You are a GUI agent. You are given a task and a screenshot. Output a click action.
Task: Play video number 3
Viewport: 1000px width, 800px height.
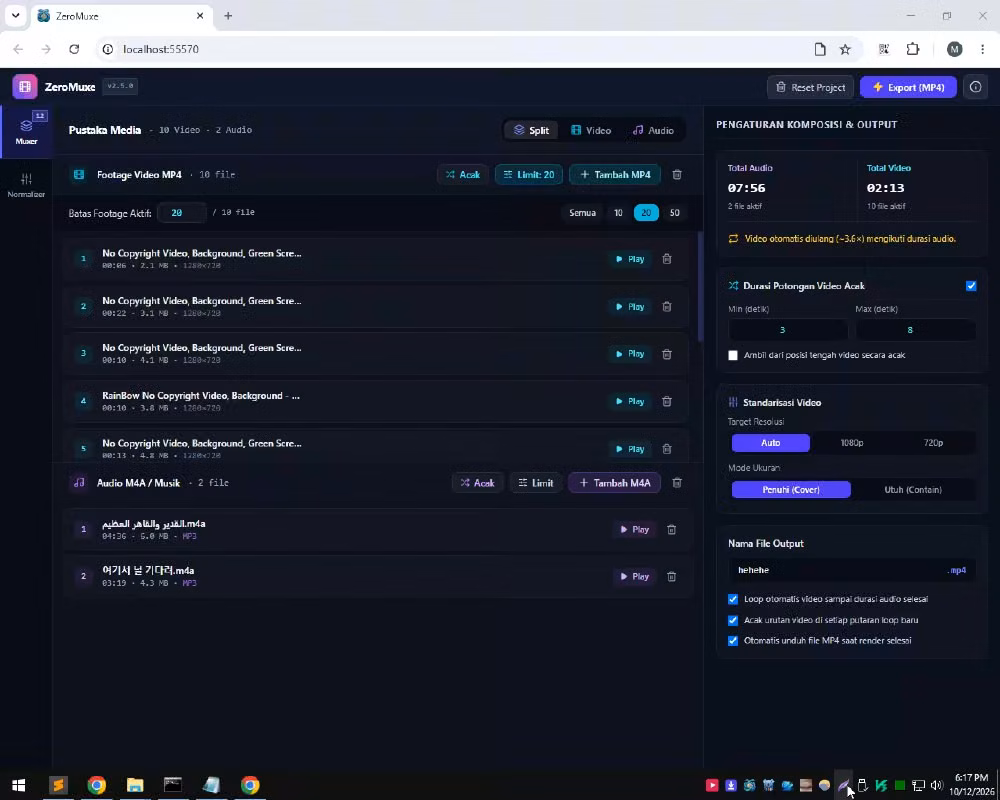[x=629, y=354]
